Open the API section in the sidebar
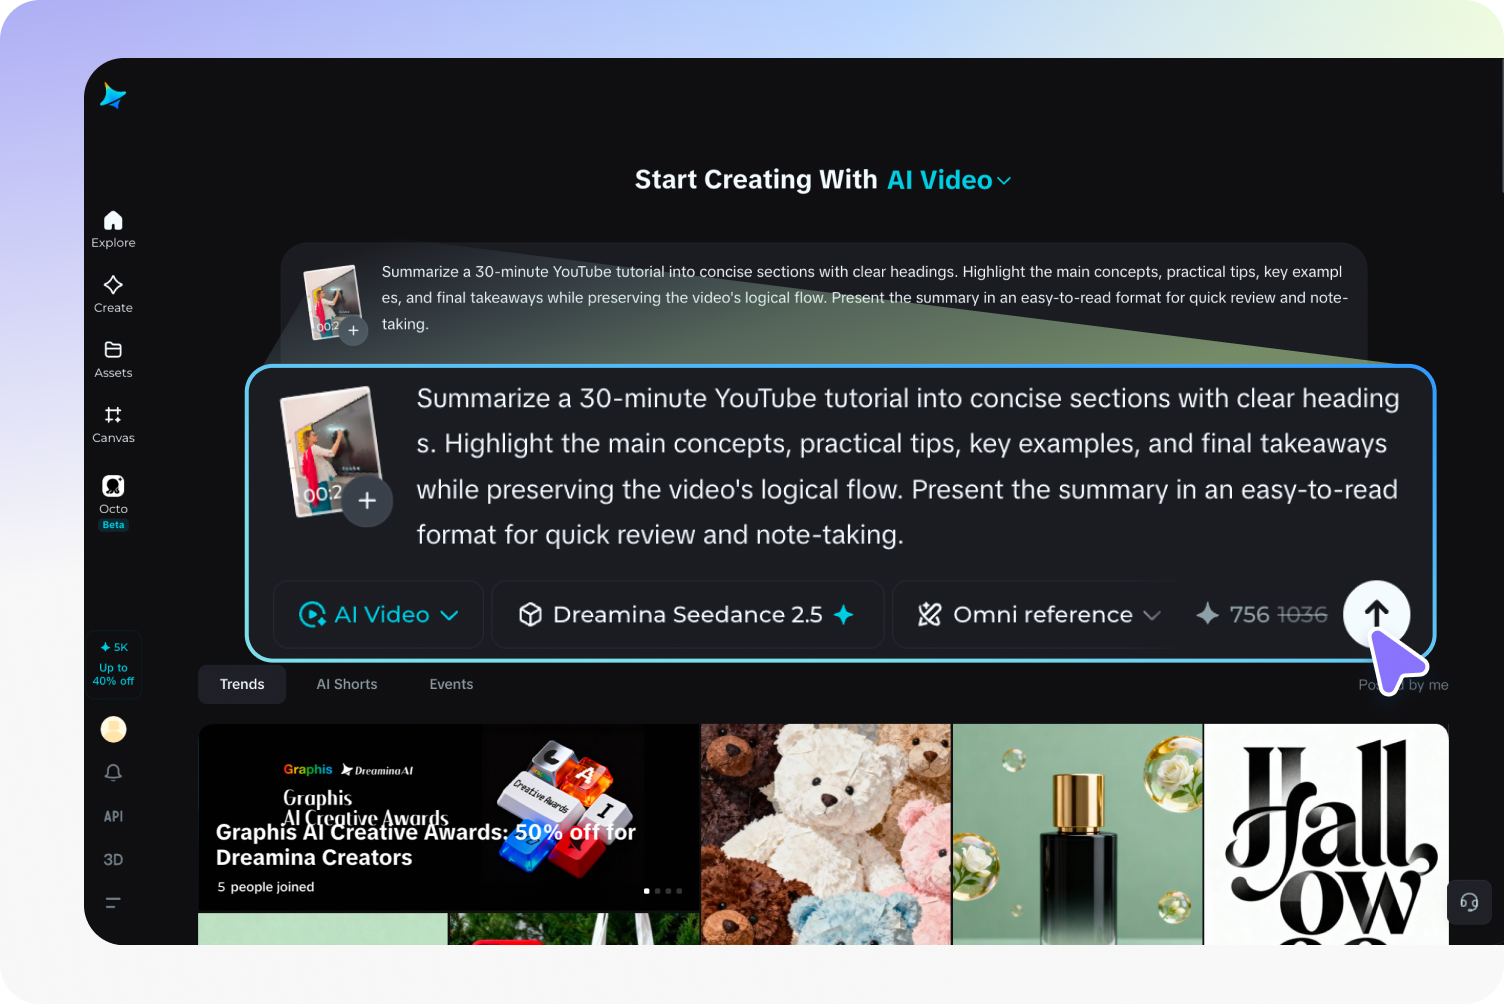The image size is (1504, 1004). [x=113, y=816]
